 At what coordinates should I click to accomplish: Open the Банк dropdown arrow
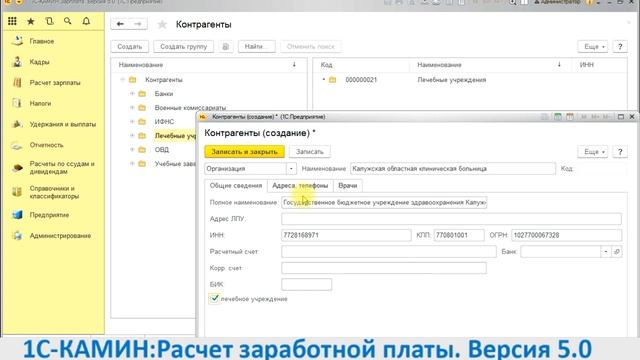[606, 252]
